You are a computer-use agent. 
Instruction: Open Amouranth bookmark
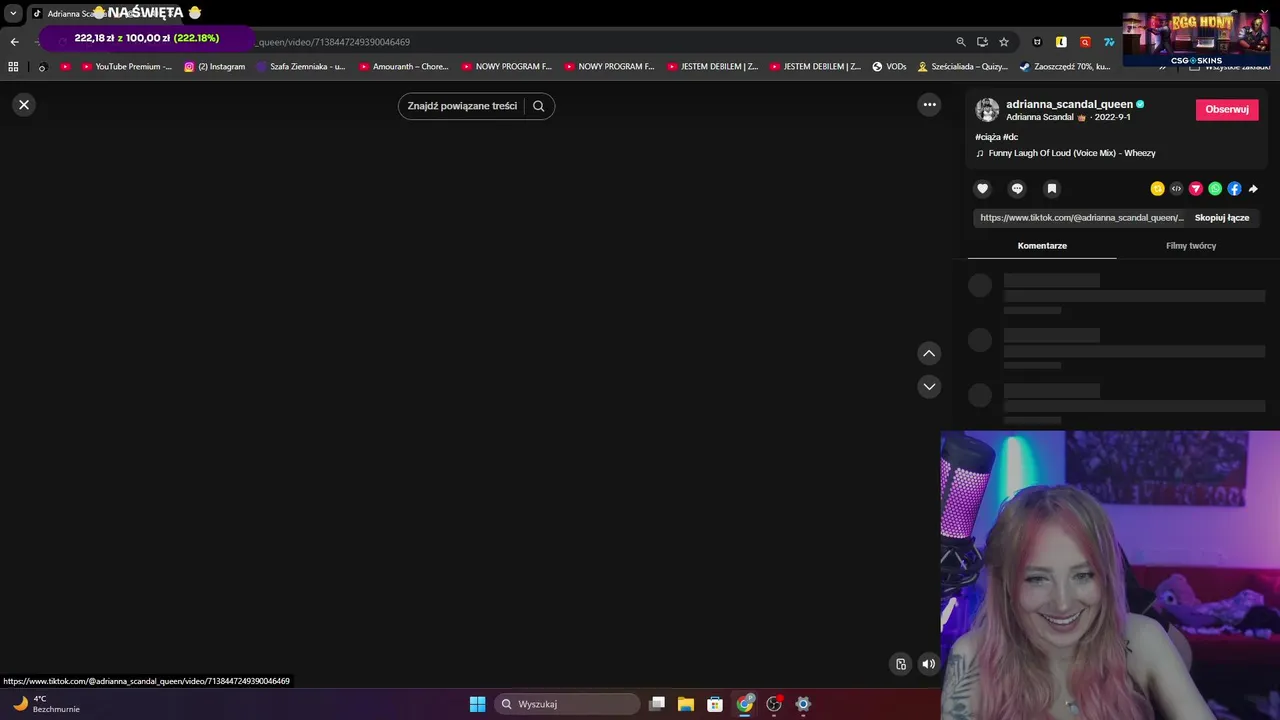click(x=404, y=67)
